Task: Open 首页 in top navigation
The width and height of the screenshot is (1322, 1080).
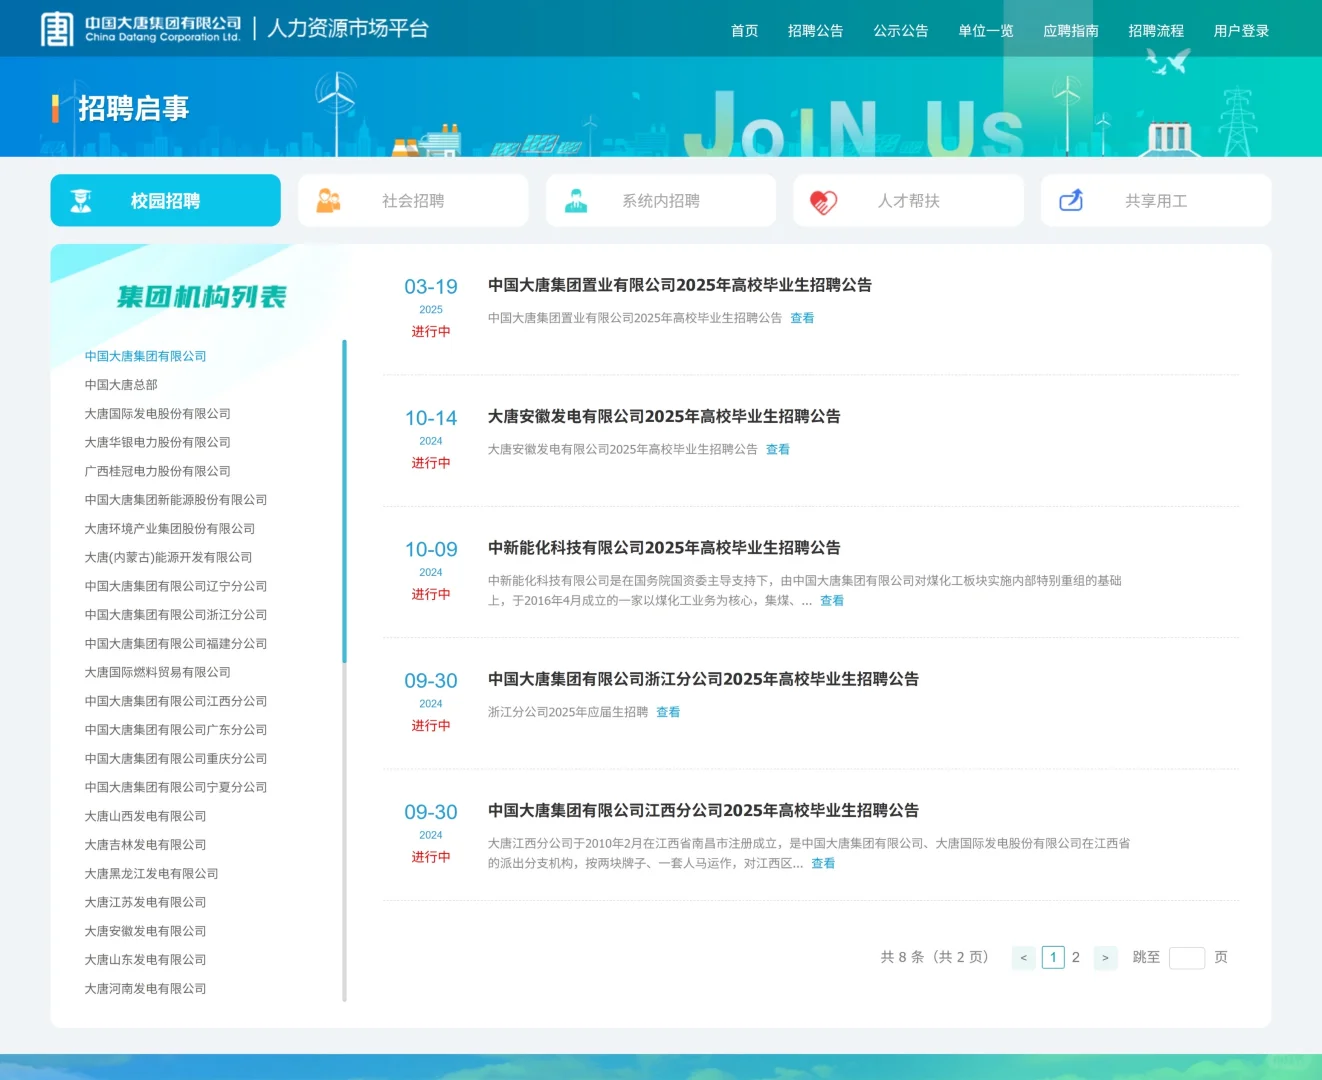Action: tap(745, 31)
